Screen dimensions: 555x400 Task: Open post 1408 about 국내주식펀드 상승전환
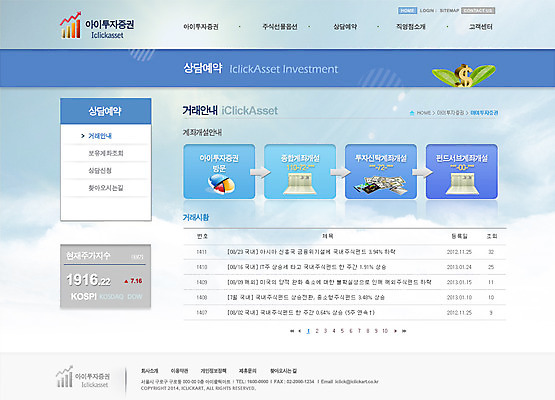point(306,298)
